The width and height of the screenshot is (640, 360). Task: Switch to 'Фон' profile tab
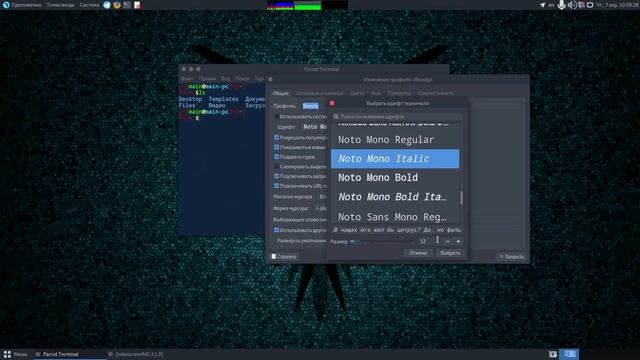click(x=376, y=93)
